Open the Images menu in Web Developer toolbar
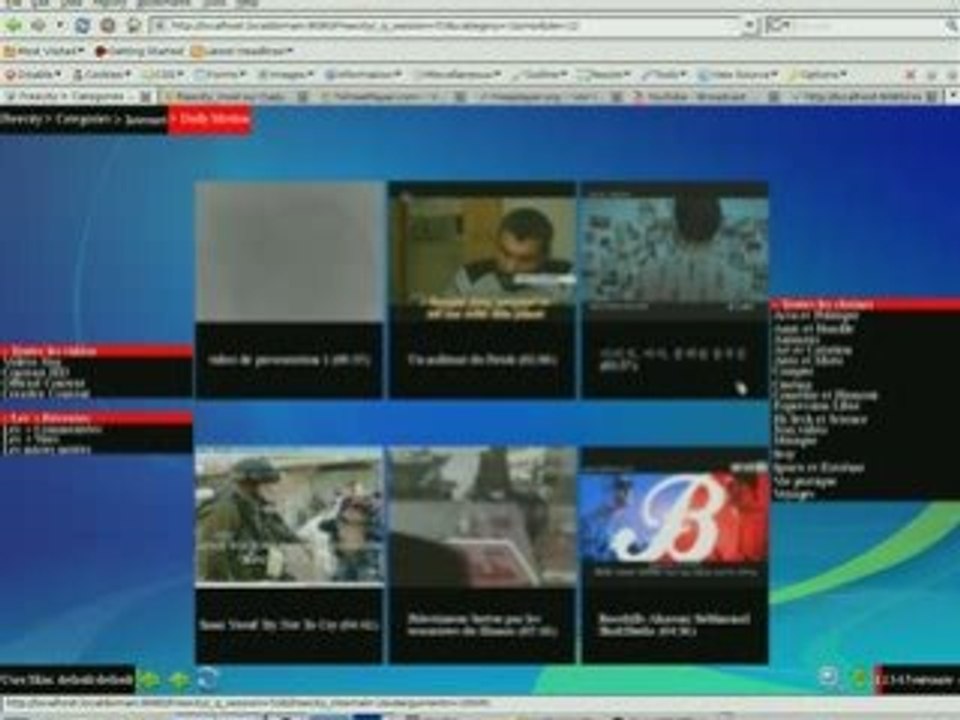 point(285,75)
